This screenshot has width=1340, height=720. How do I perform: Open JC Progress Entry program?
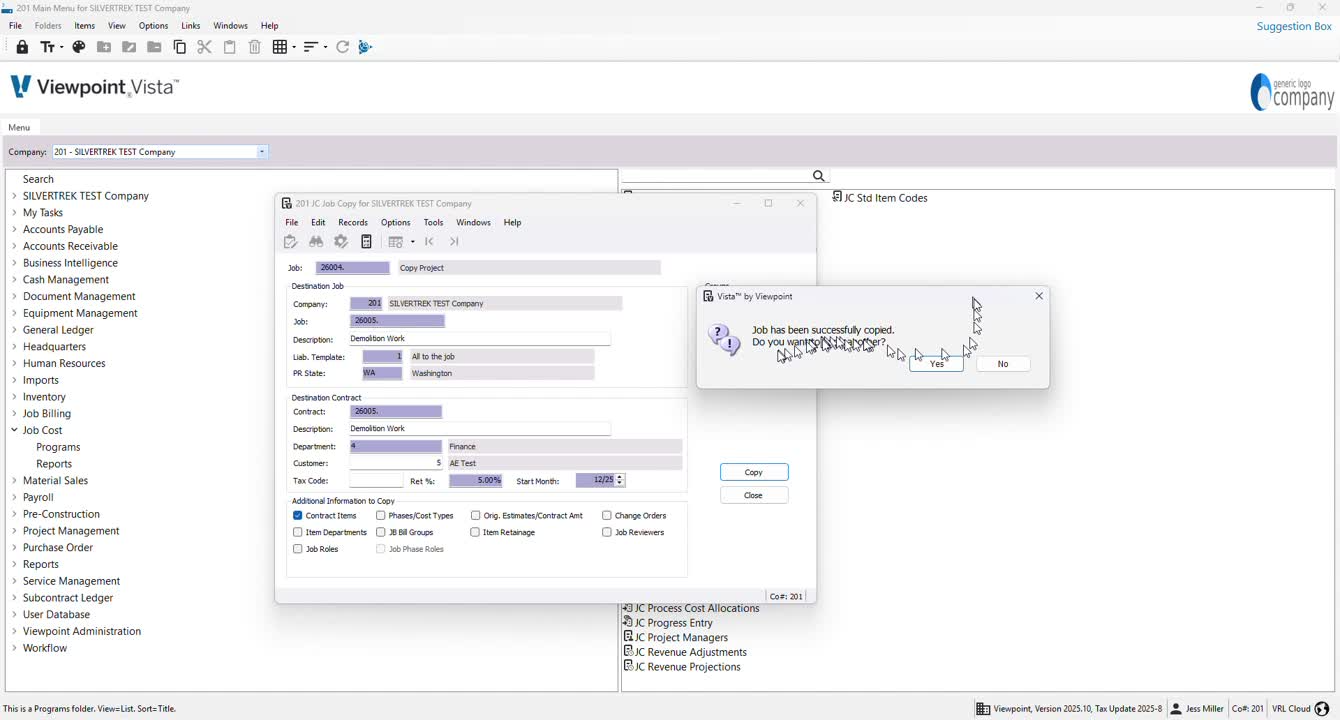click(x=668, y=623)
